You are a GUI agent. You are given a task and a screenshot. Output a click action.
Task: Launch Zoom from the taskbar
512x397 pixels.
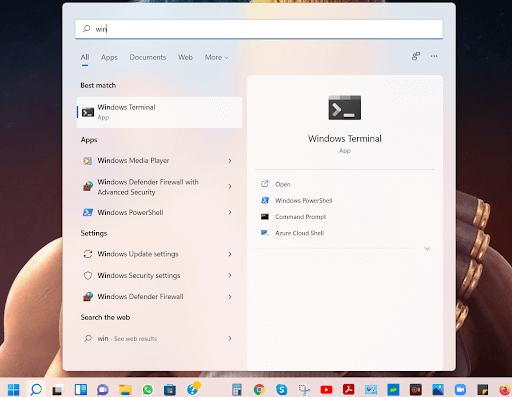click(x=460, y=389)
